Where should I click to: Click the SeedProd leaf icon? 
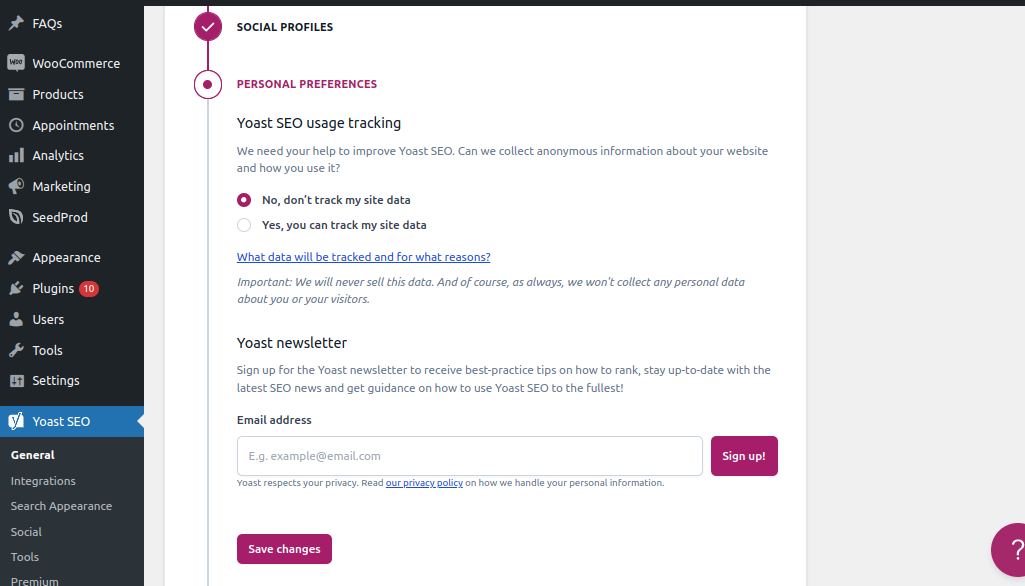click(x=16, y=217)
